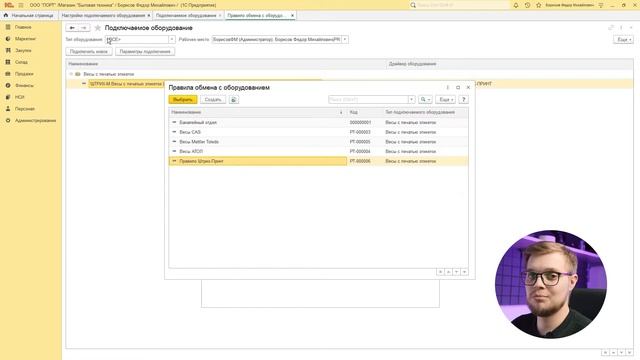
Task: Select the Весы АТОЛ row
Action: point(318,151)
